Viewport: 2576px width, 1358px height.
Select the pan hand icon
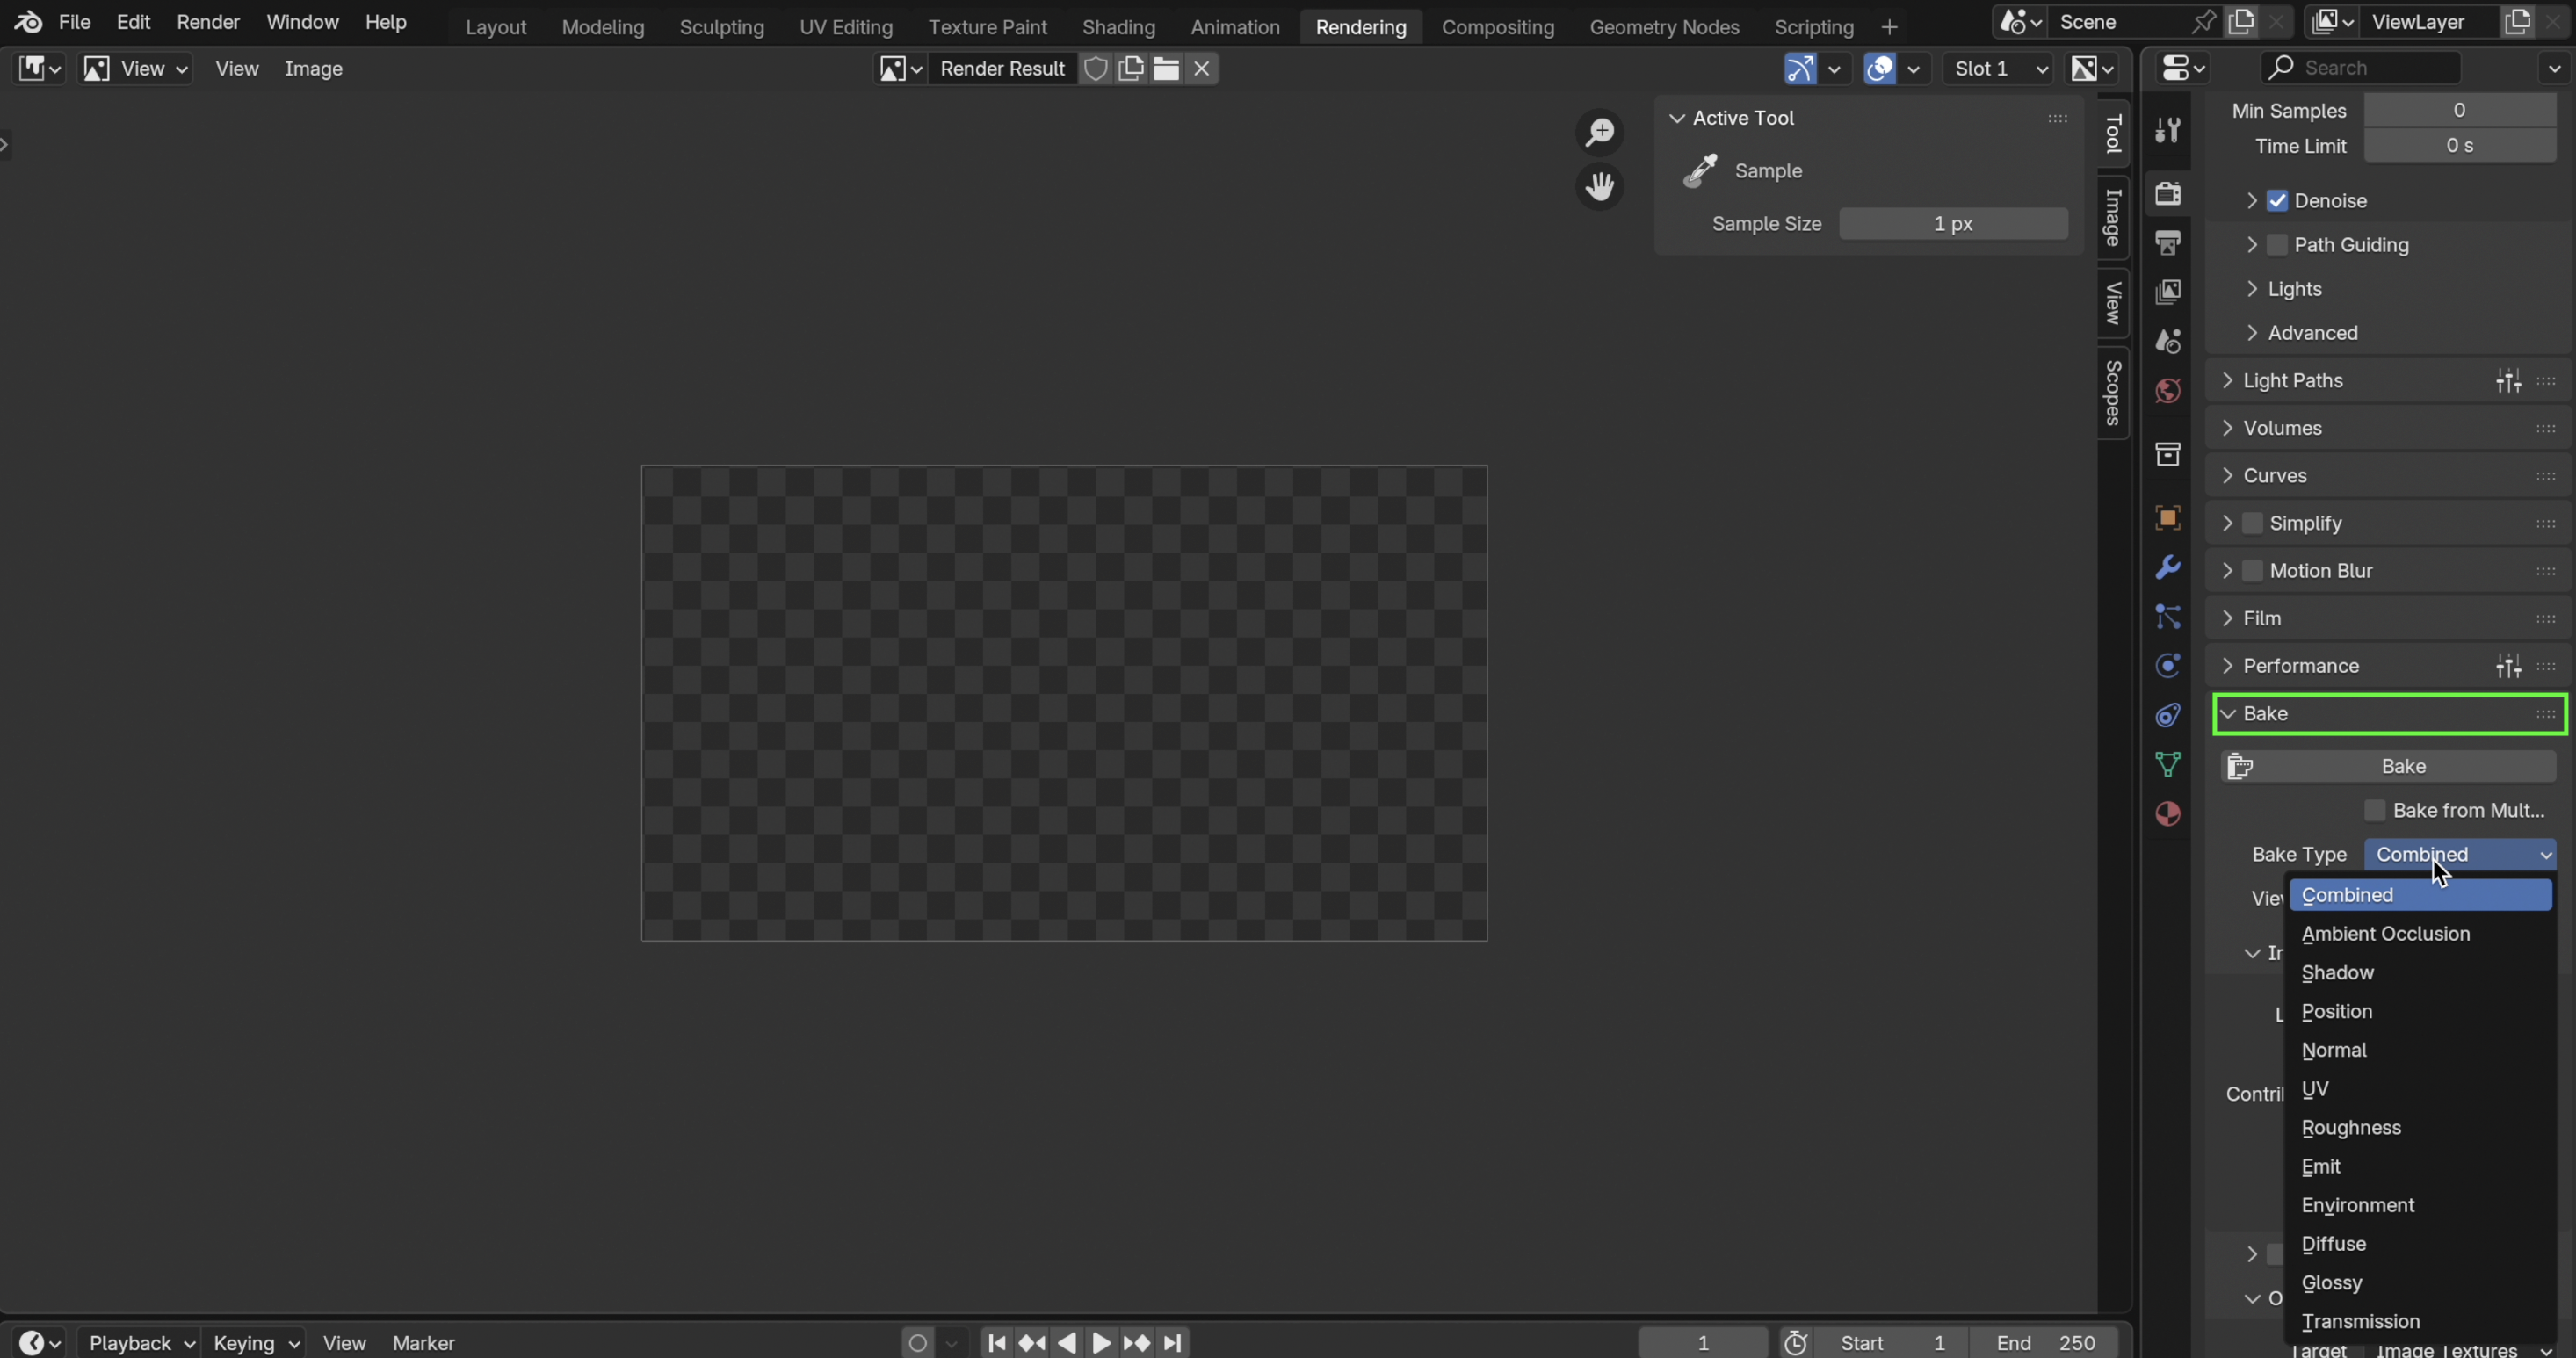coord(1600,186)
